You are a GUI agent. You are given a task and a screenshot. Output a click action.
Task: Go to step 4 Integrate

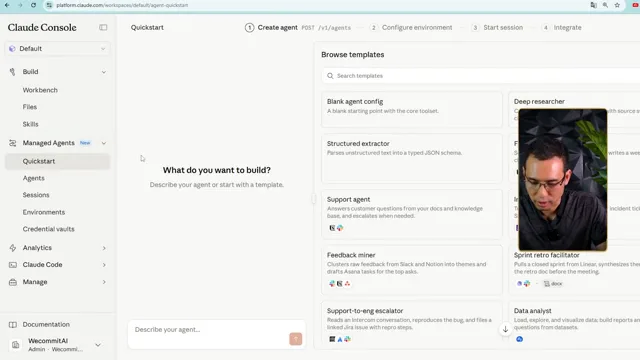pos(562,28)
